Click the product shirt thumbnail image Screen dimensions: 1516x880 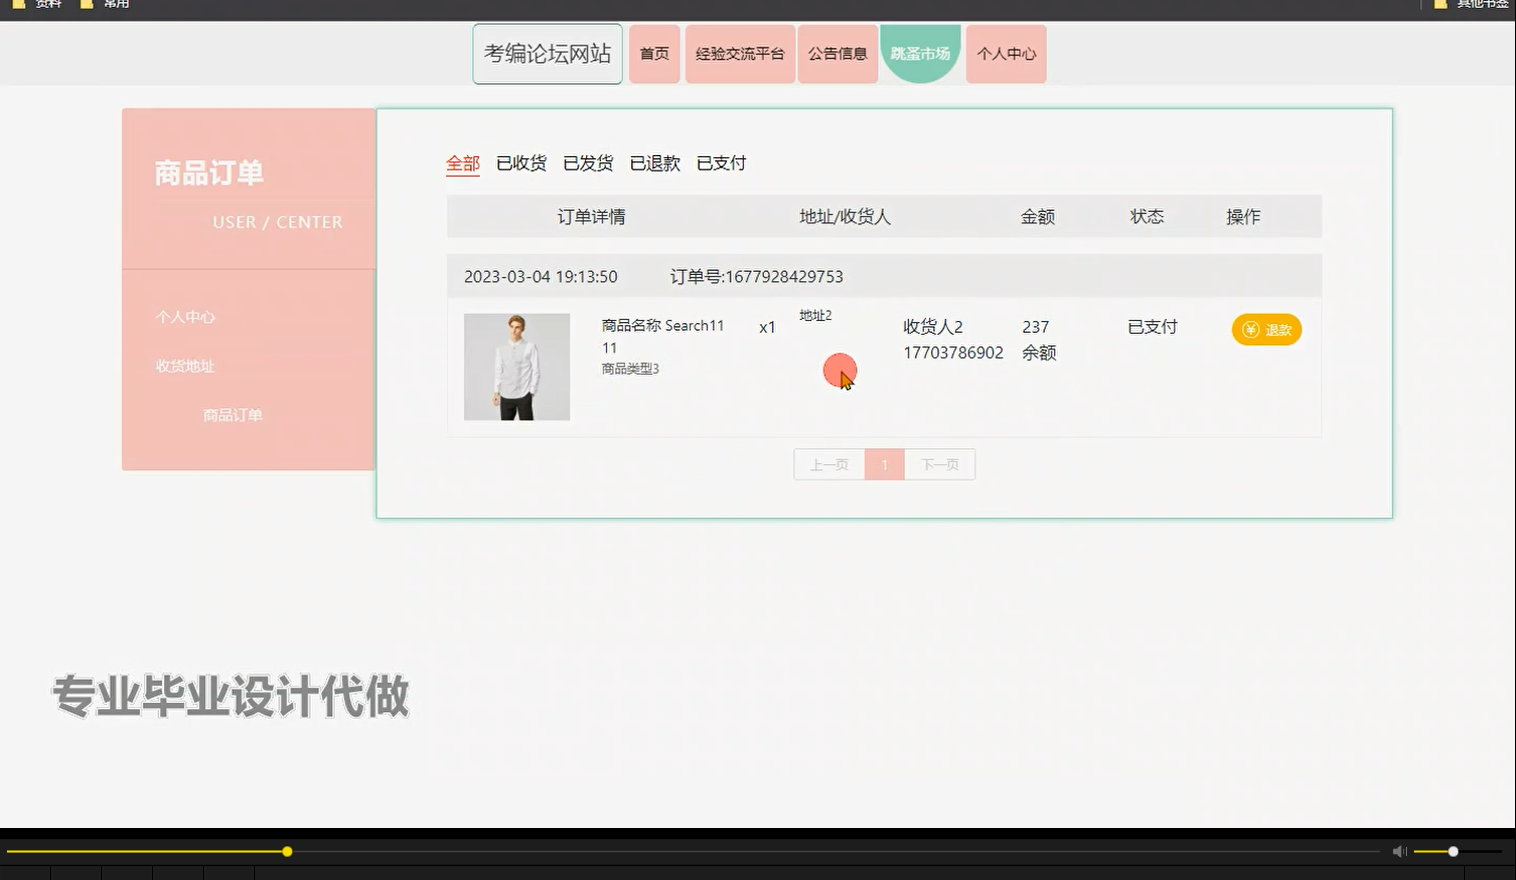pos(516,367)
